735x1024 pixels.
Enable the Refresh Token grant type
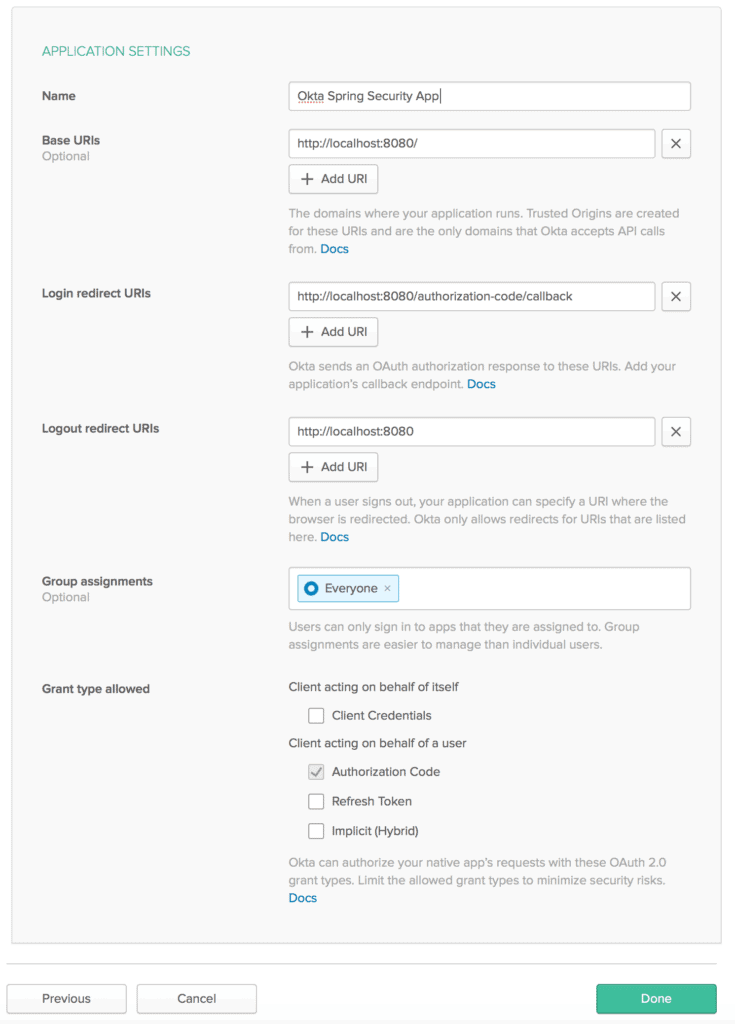(x=316, y=801)
